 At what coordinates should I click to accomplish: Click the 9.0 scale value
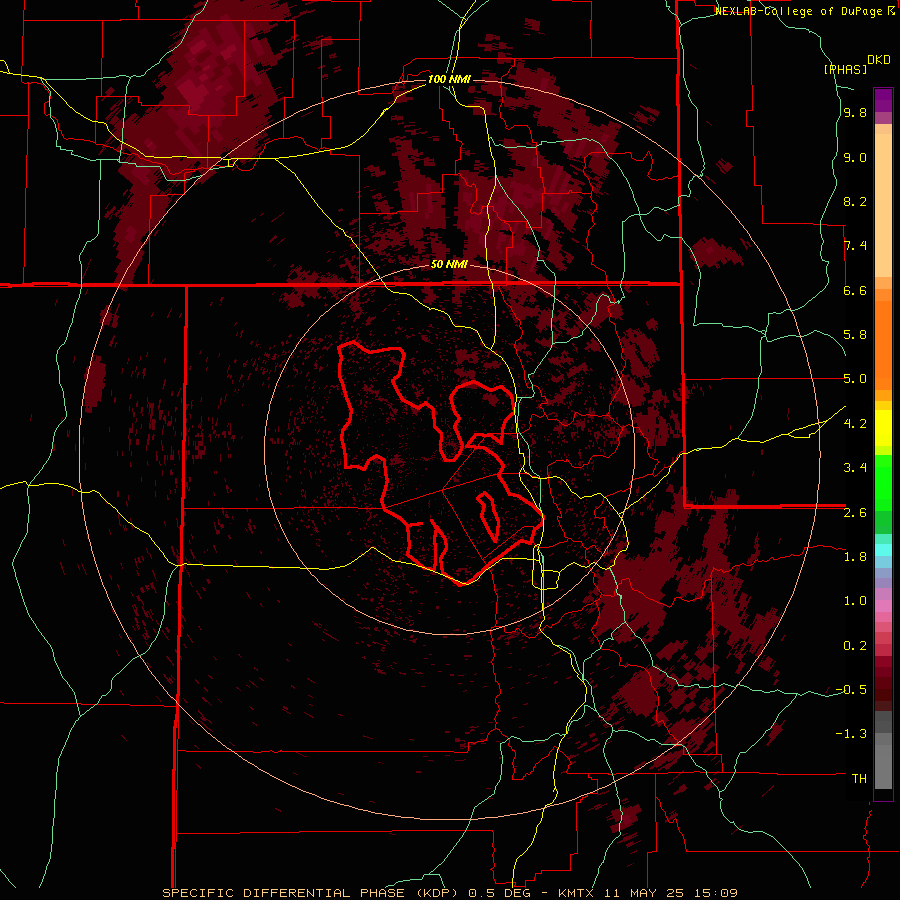855,157
